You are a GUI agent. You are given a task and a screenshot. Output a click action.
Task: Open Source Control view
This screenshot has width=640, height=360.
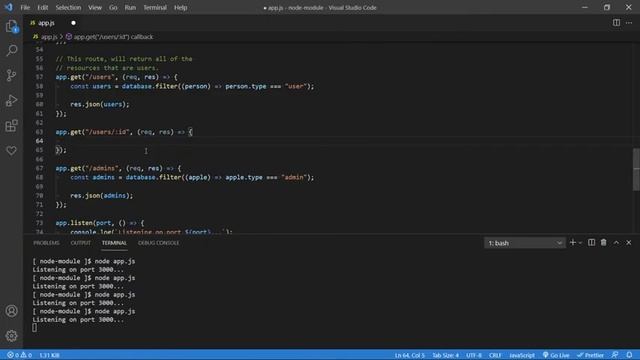click(11, 76)
